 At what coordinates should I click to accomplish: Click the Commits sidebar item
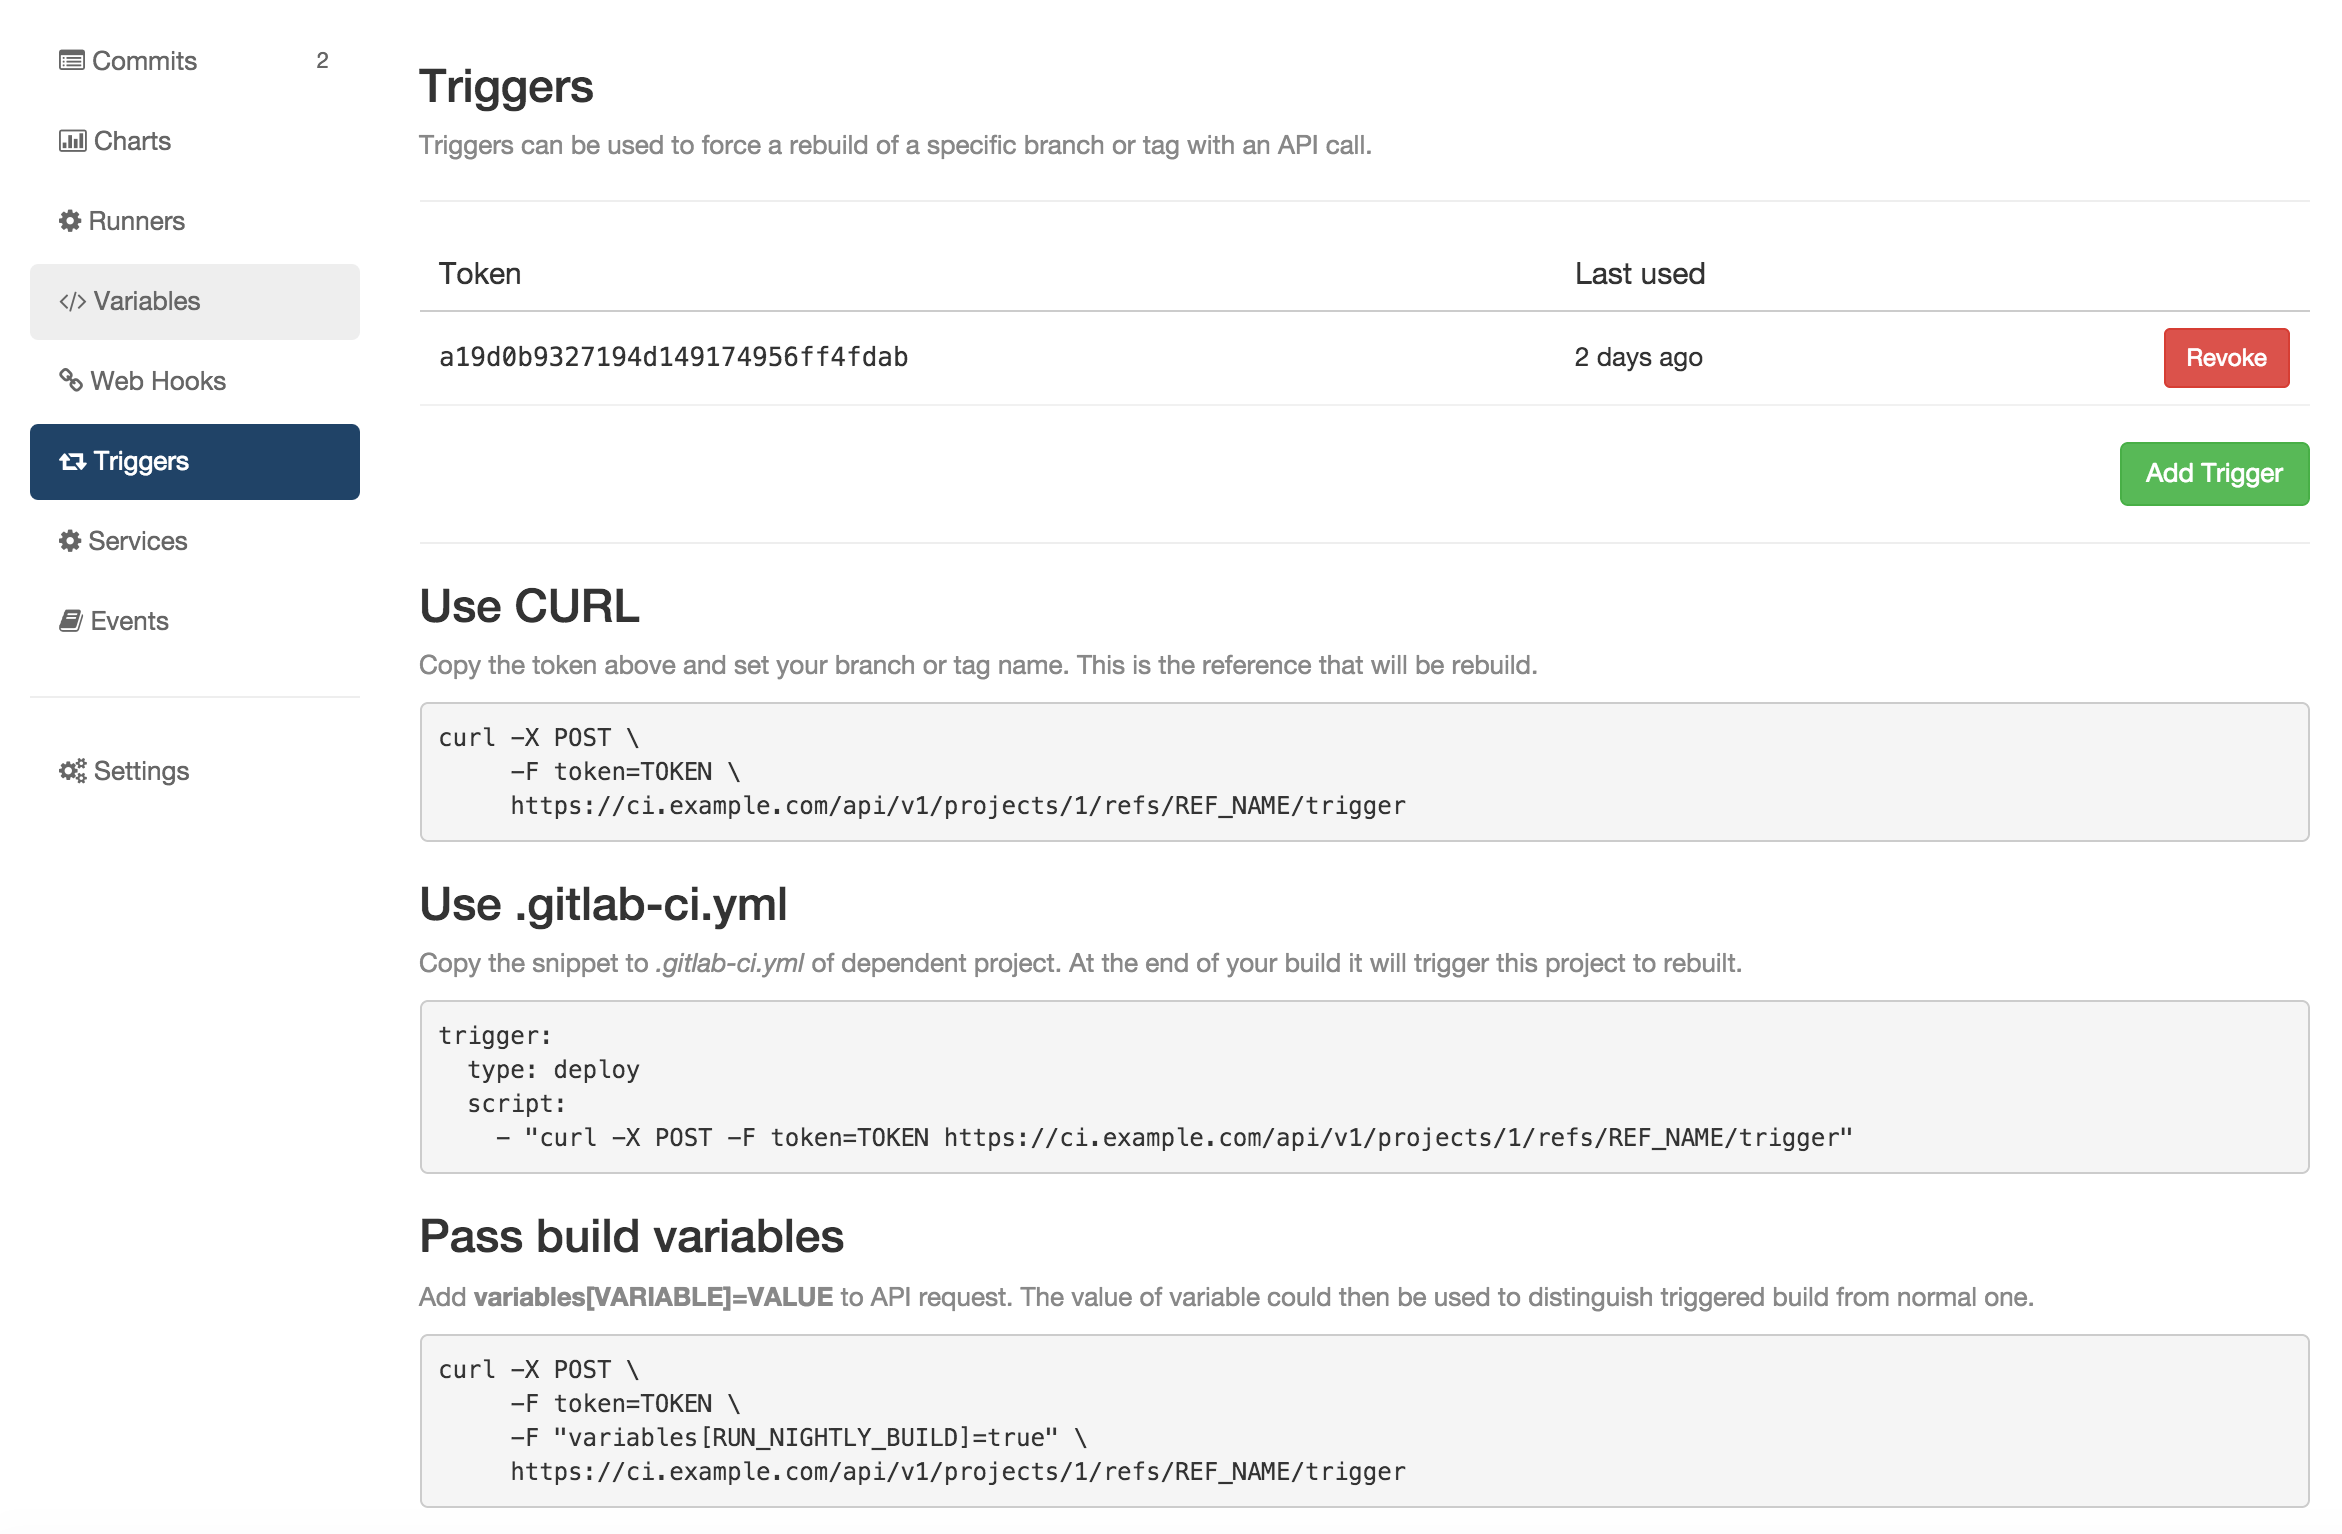(144, 60)
